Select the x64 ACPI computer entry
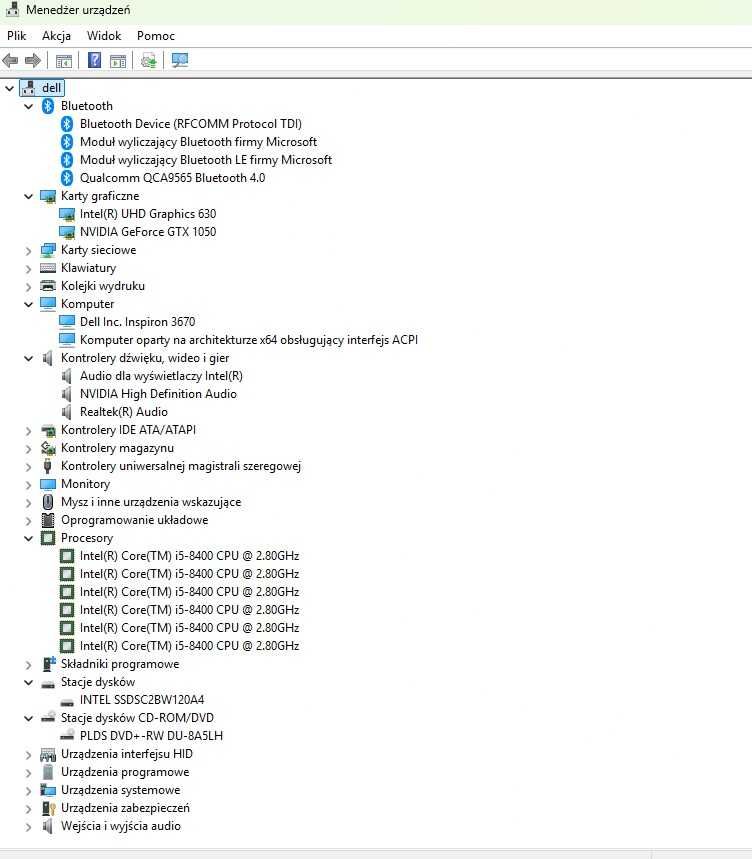 (249, 340)
